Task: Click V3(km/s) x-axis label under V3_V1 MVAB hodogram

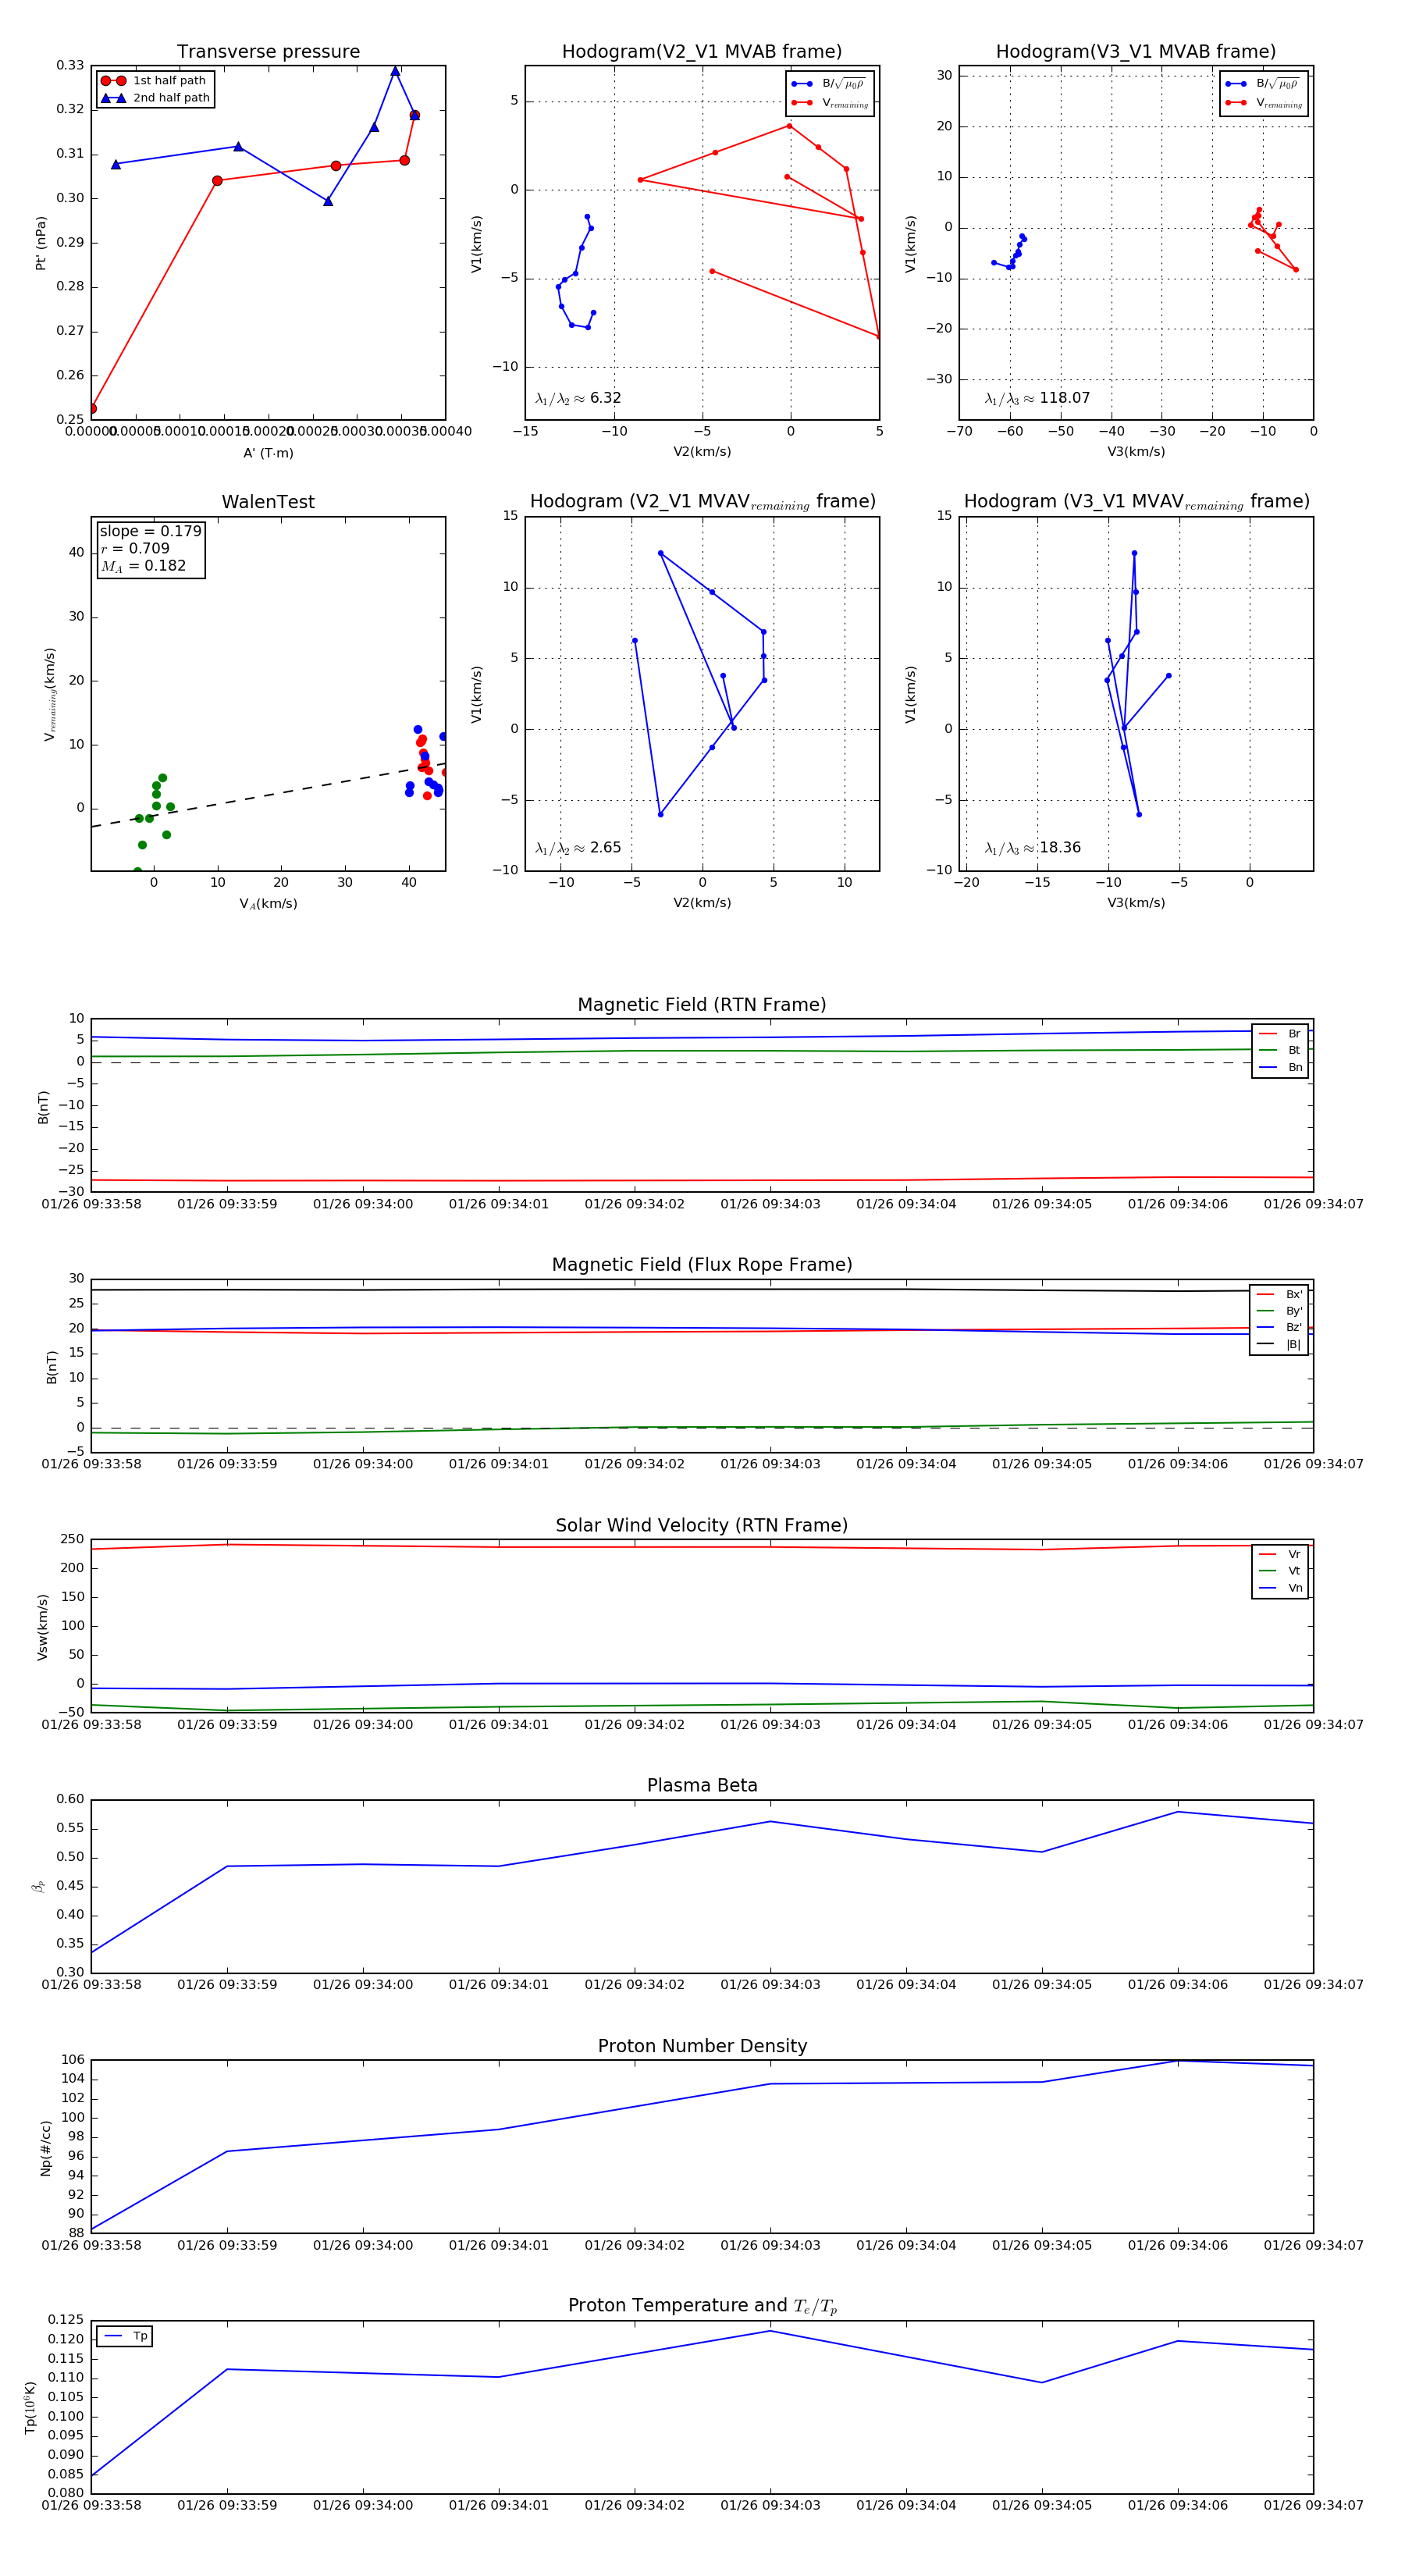Action: click(x=1136, y=452)
